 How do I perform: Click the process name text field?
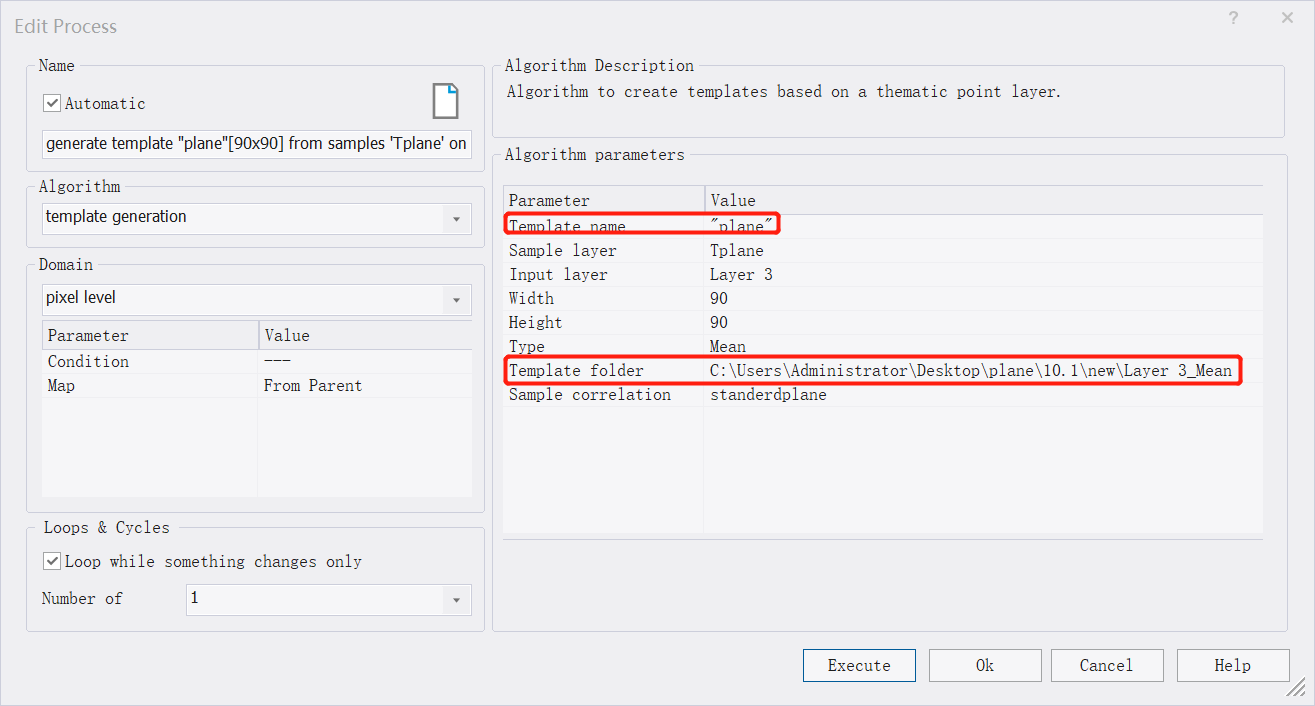point(256,144)
